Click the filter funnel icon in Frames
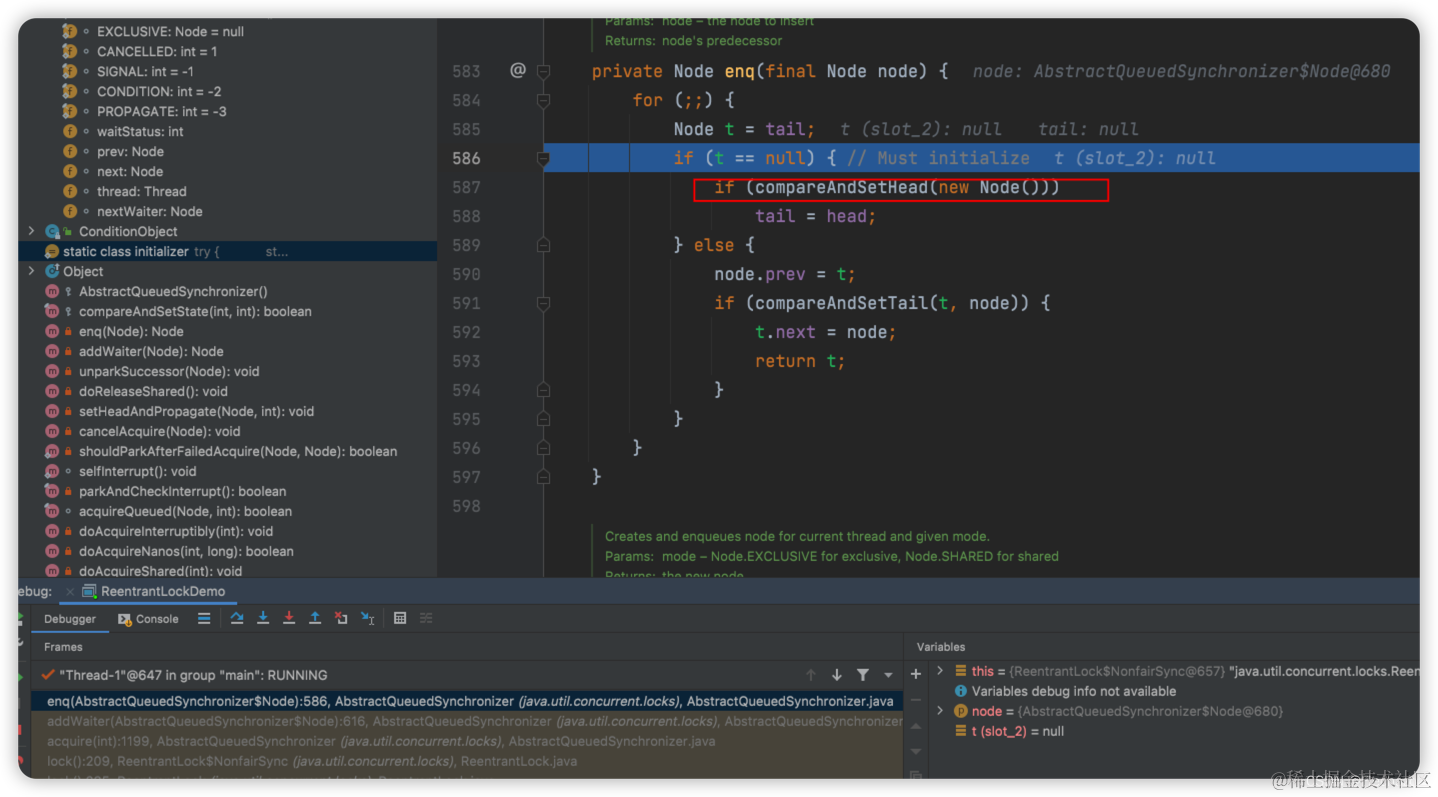Screen dimensions: 1438x797 coord(863,675)
